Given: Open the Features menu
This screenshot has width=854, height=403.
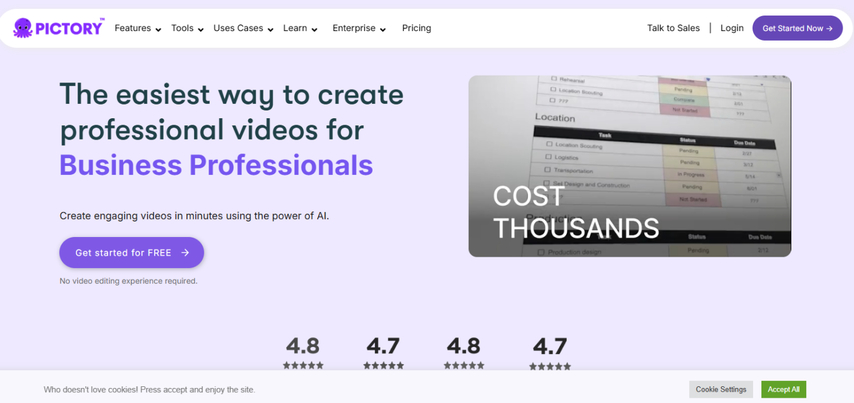Looking at the screenshot, I should [132, 28].
